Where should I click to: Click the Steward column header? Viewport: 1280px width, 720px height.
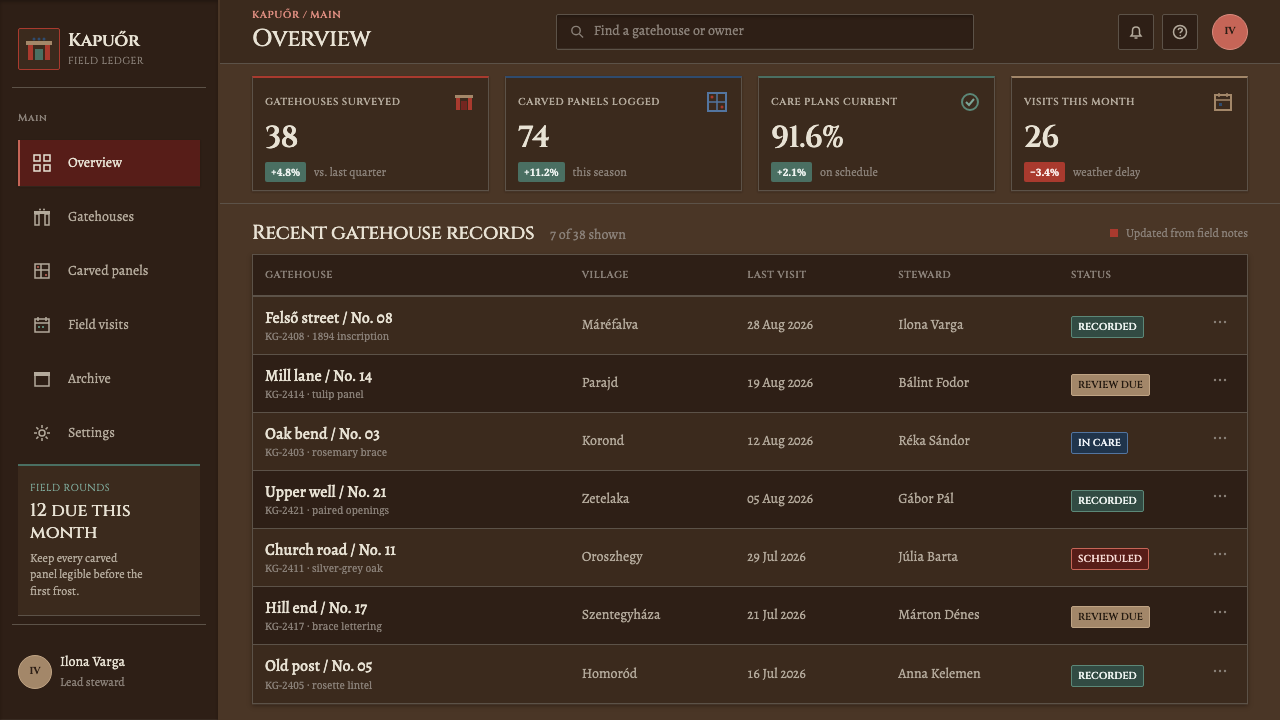point(924,275)
